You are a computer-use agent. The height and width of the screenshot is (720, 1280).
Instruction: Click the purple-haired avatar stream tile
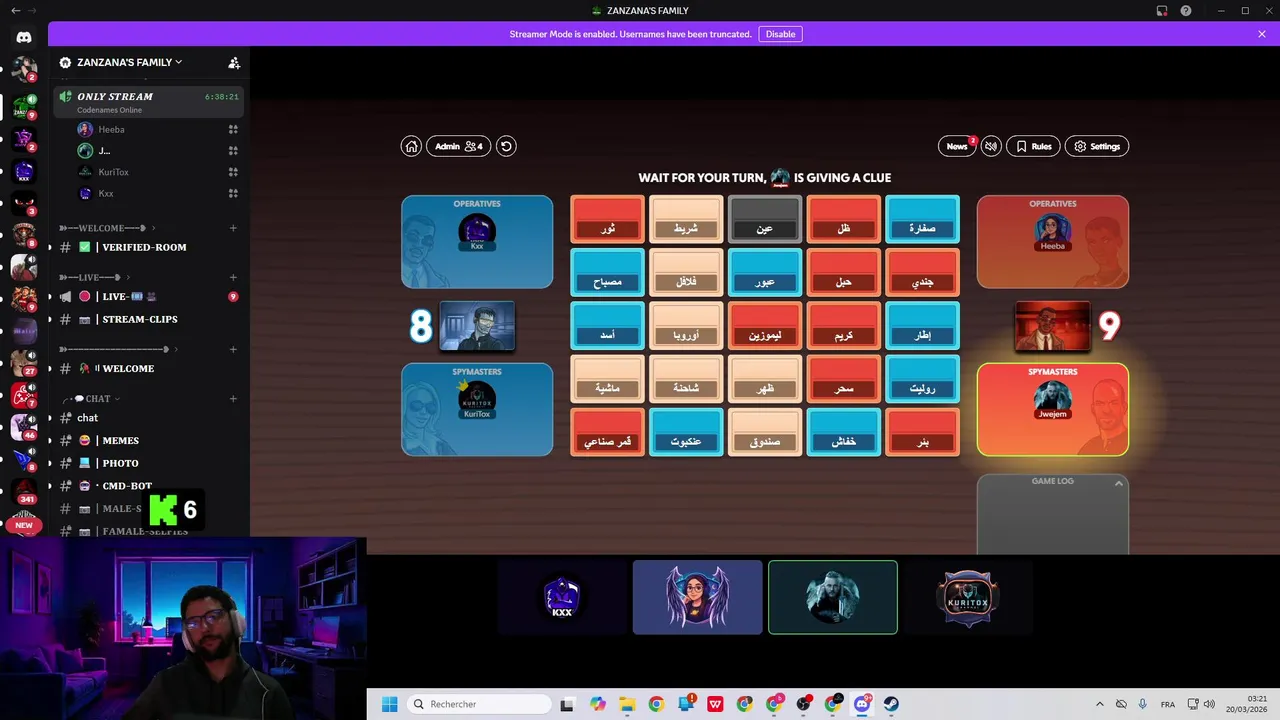tap(697, 597)
